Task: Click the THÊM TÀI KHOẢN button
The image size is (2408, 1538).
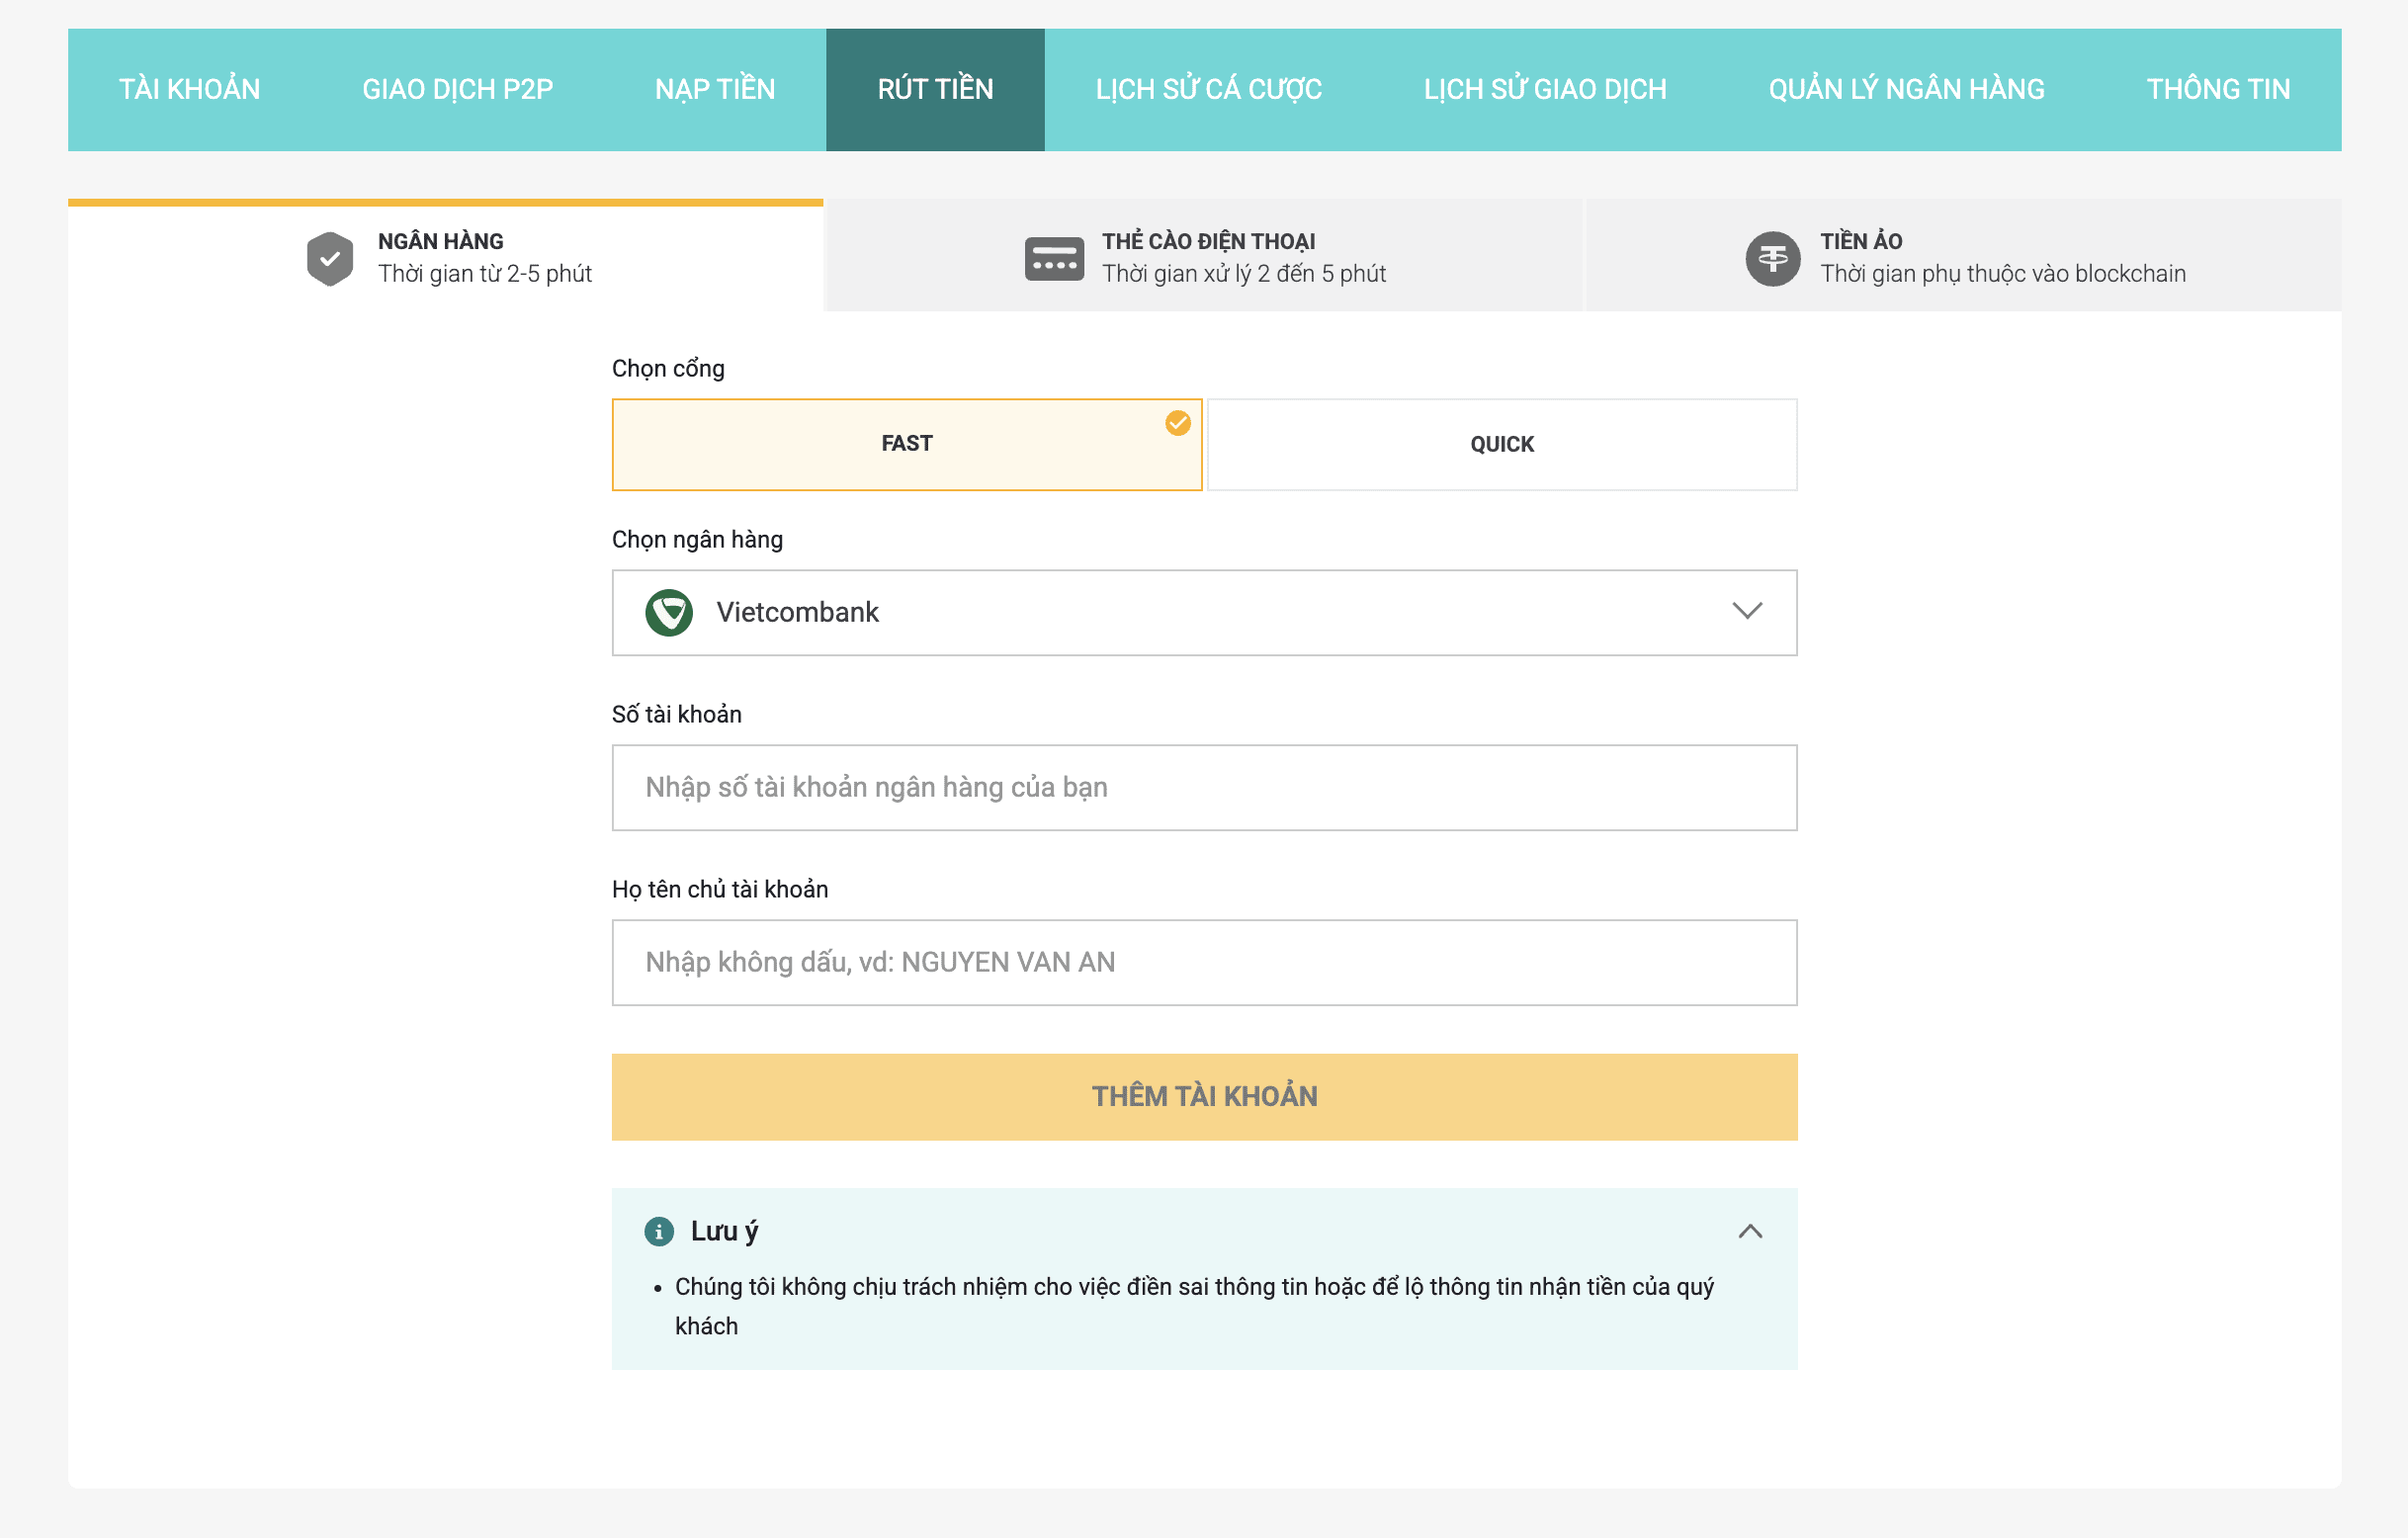Action: [x=1204, y=1096]
